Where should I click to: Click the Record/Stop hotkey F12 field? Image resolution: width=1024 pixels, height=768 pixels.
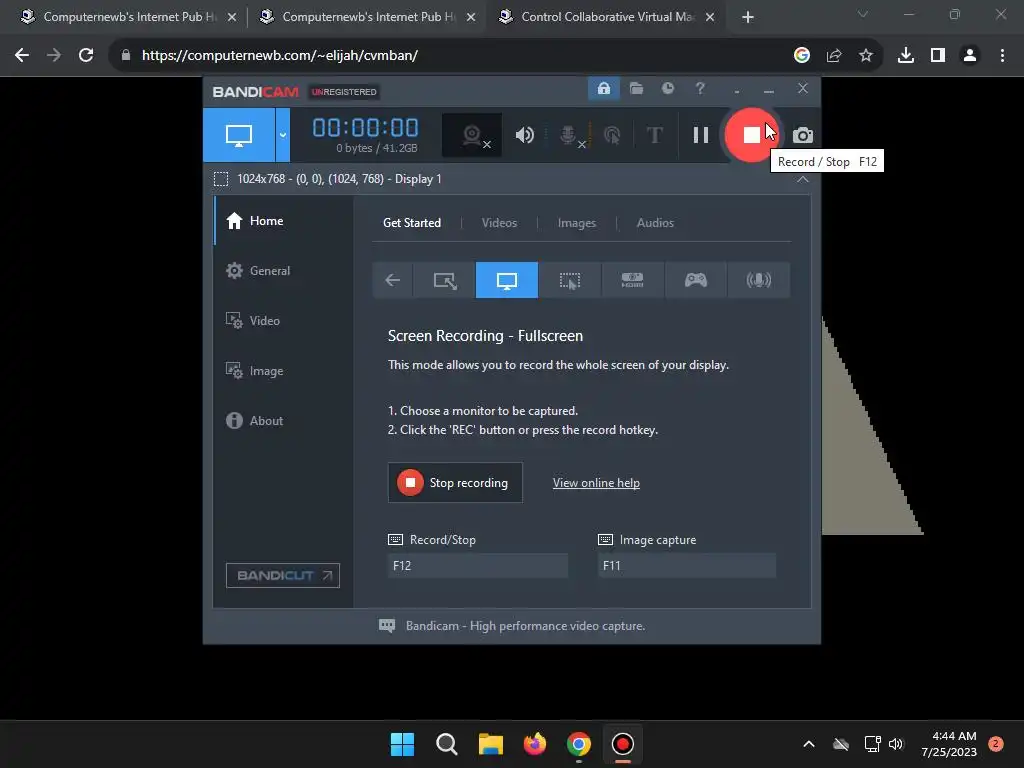(478, 566)
